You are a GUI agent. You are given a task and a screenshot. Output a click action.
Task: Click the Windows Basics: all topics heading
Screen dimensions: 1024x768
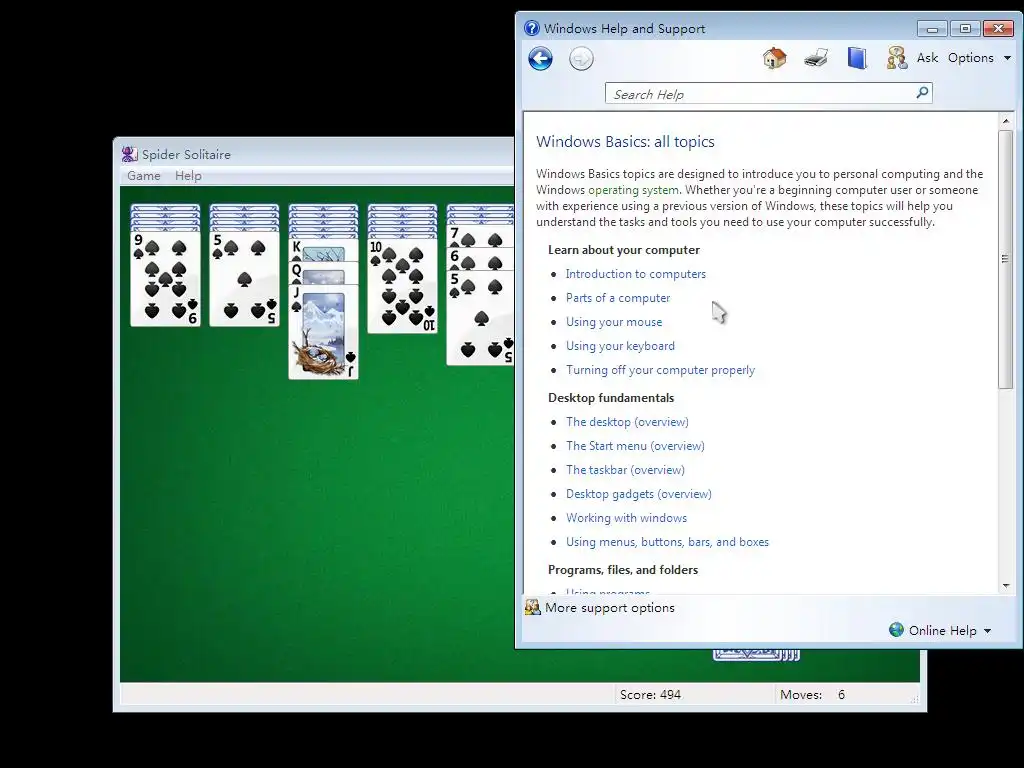point(625,142)
